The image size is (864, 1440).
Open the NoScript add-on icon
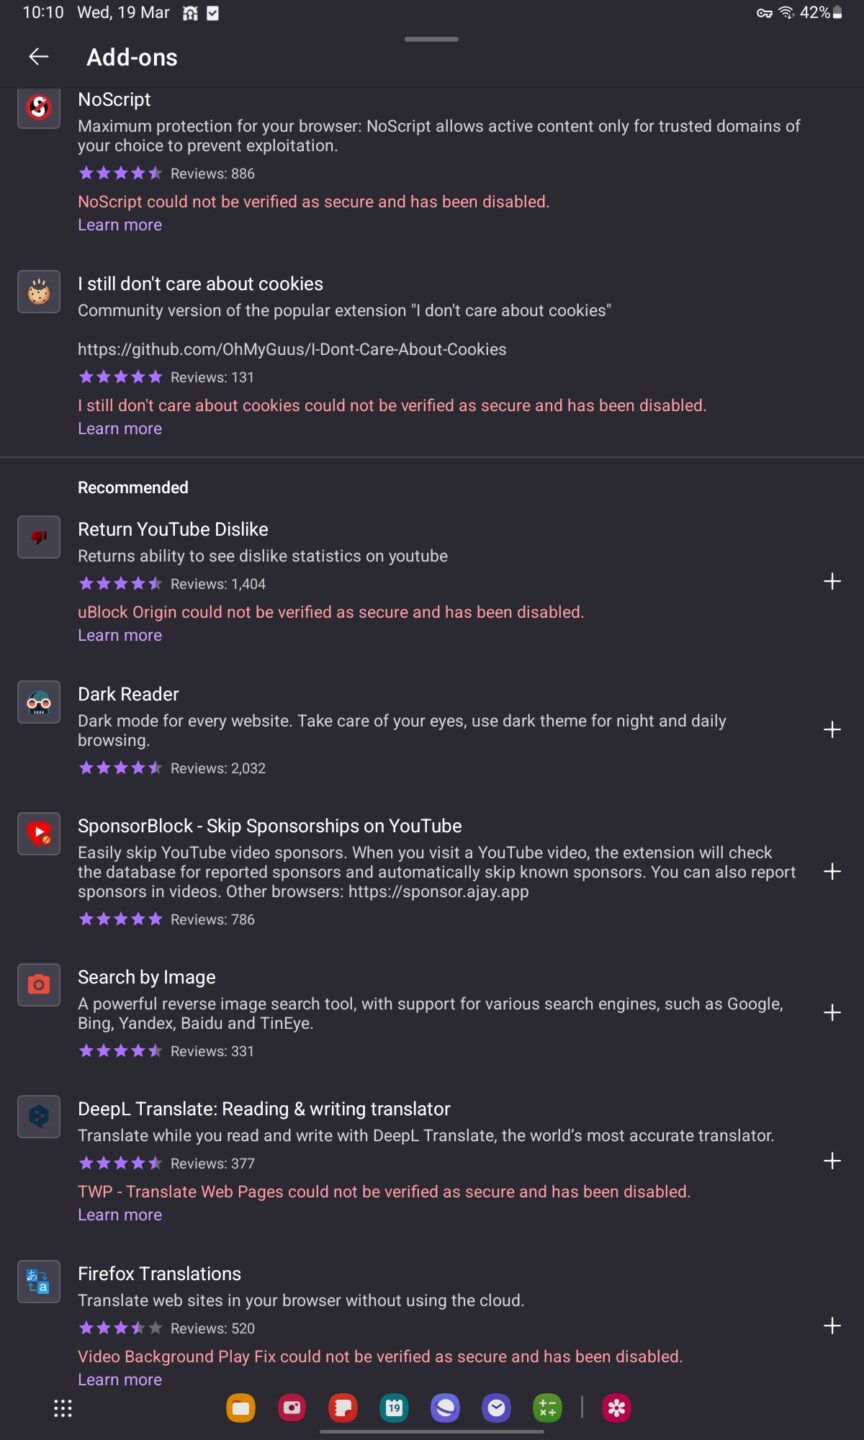point(39,107)
